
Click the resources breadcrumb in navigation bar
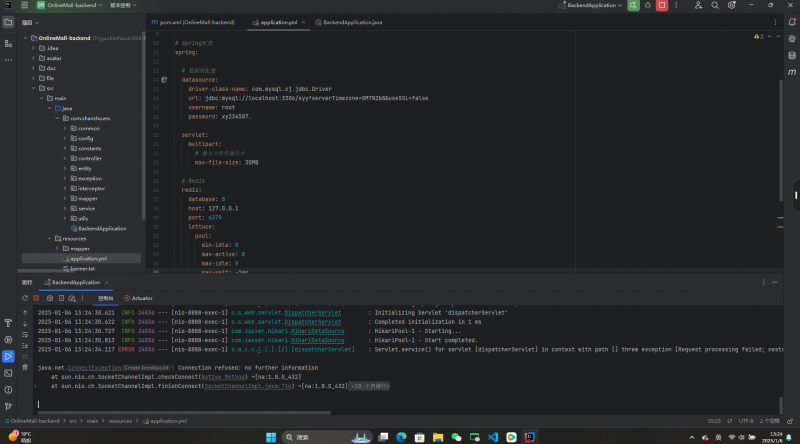click(120, 421)
